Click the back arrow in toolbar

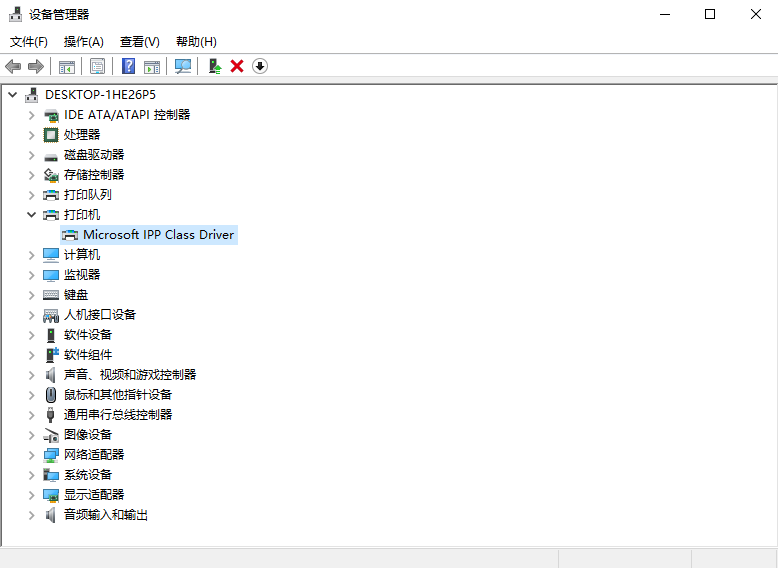[13, 66]
